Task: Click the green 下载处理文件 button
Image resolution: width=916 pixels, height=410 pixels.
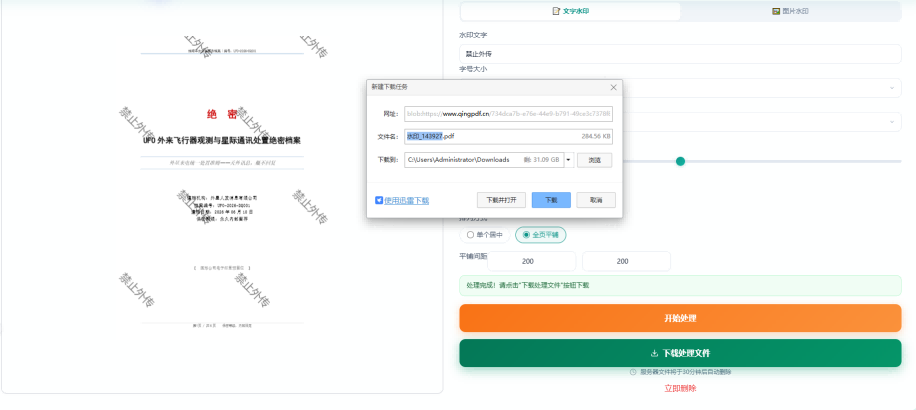Action: [680, 353]
